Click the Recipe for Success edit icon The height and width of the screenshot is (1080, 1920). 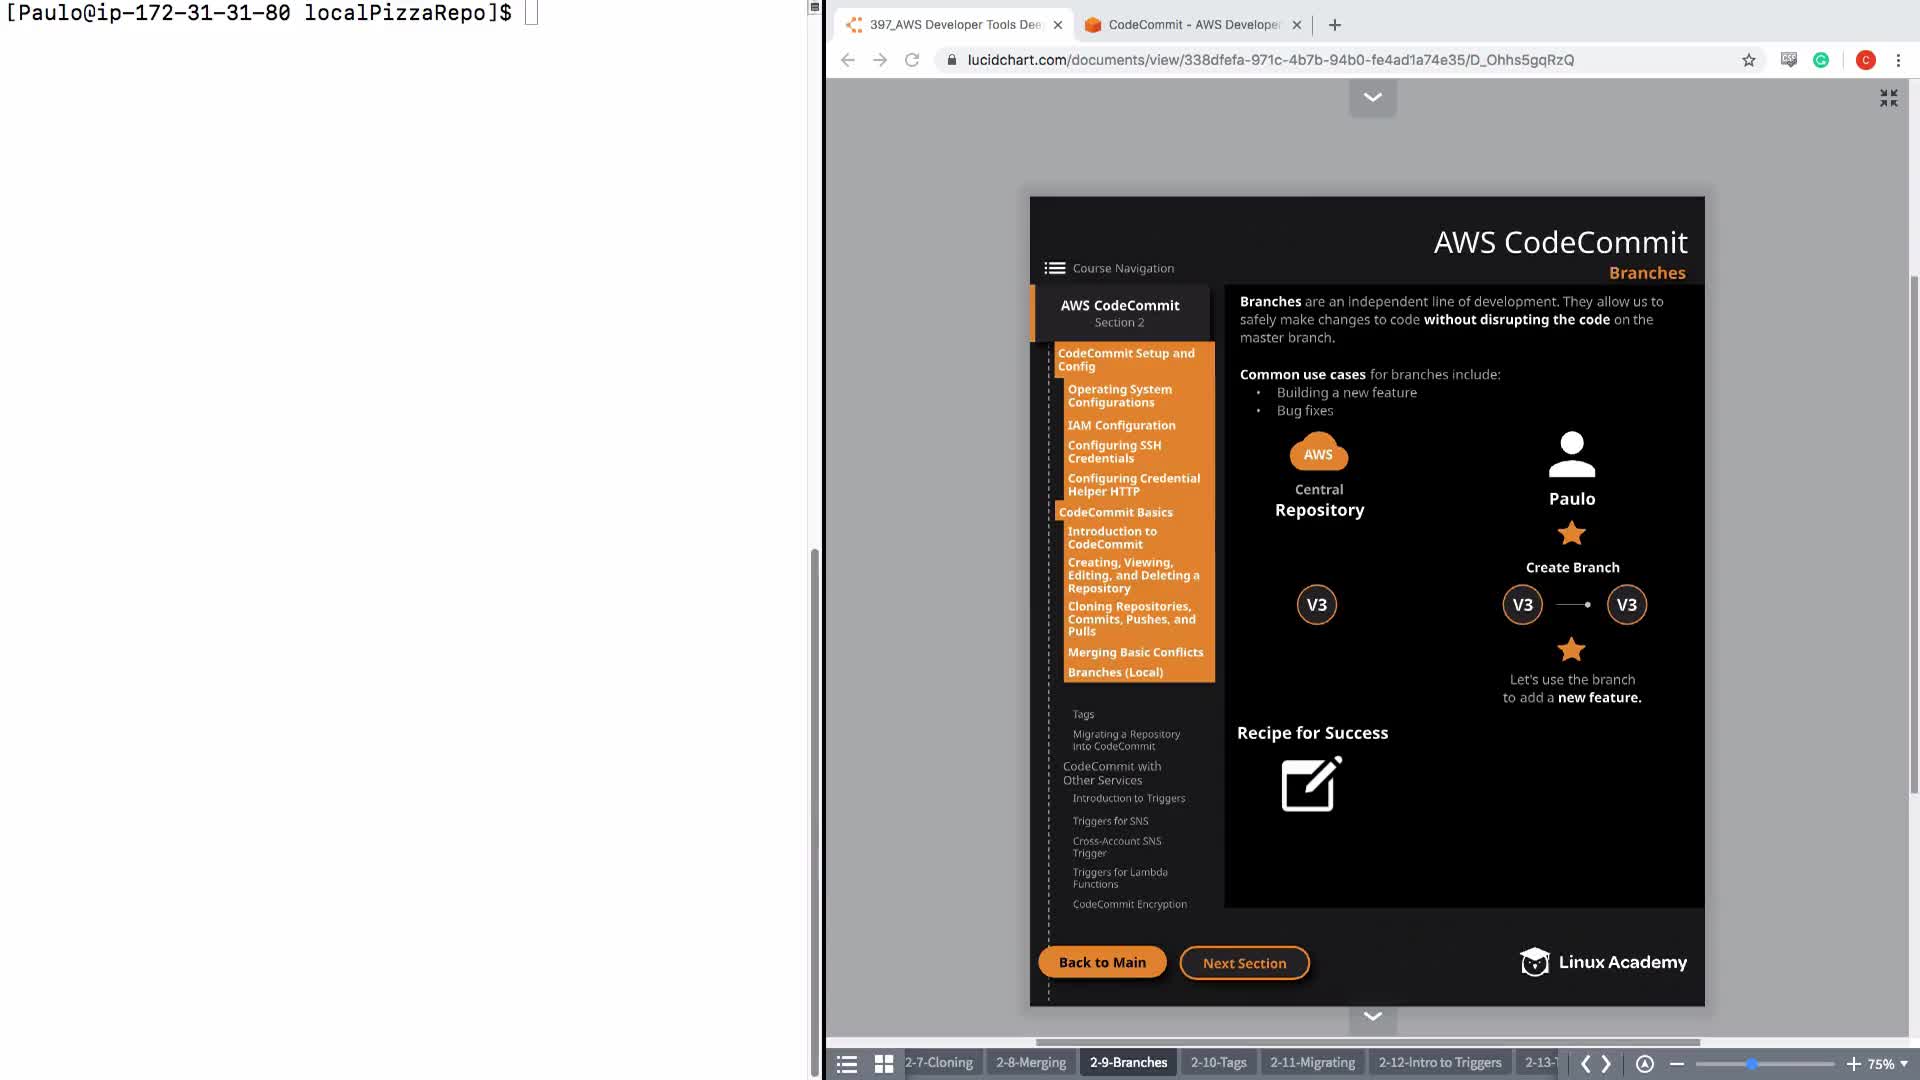[x=1311, y=784]
